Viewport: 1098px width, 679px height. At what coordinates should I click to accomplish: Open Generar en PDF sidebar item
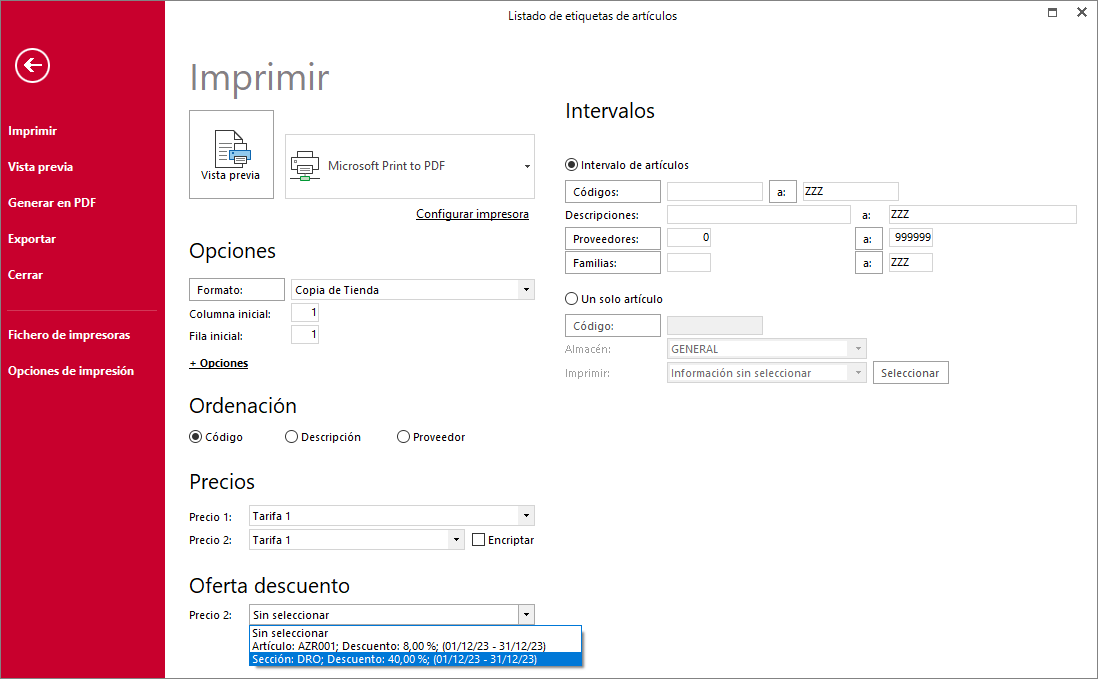pos(52,203)
